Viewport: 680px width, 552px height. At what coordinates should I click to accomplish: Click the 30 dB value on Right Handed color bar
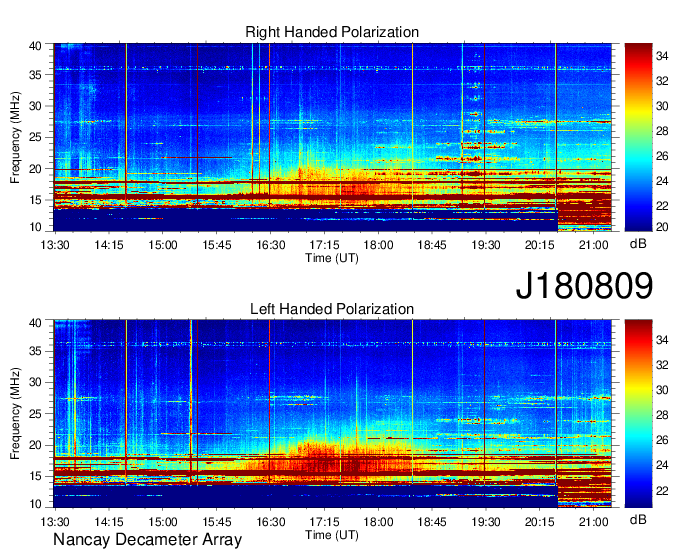coord(662,106)
